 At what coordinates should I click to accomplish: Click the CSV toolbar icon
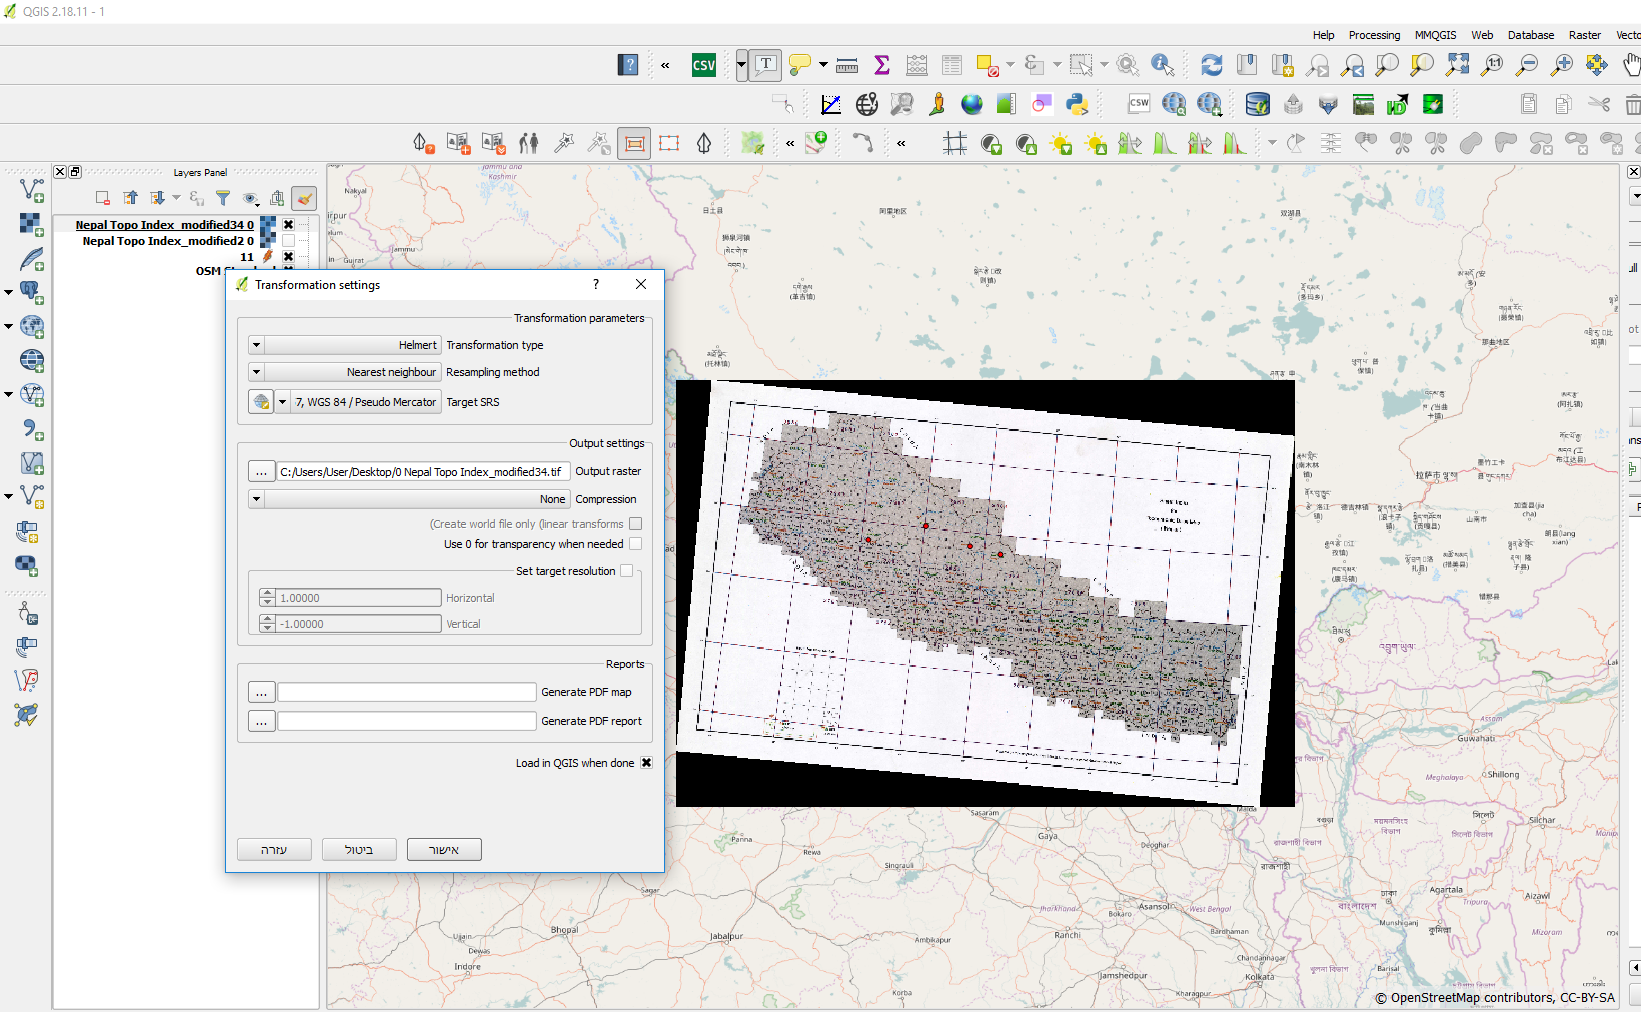pos(704,65)
